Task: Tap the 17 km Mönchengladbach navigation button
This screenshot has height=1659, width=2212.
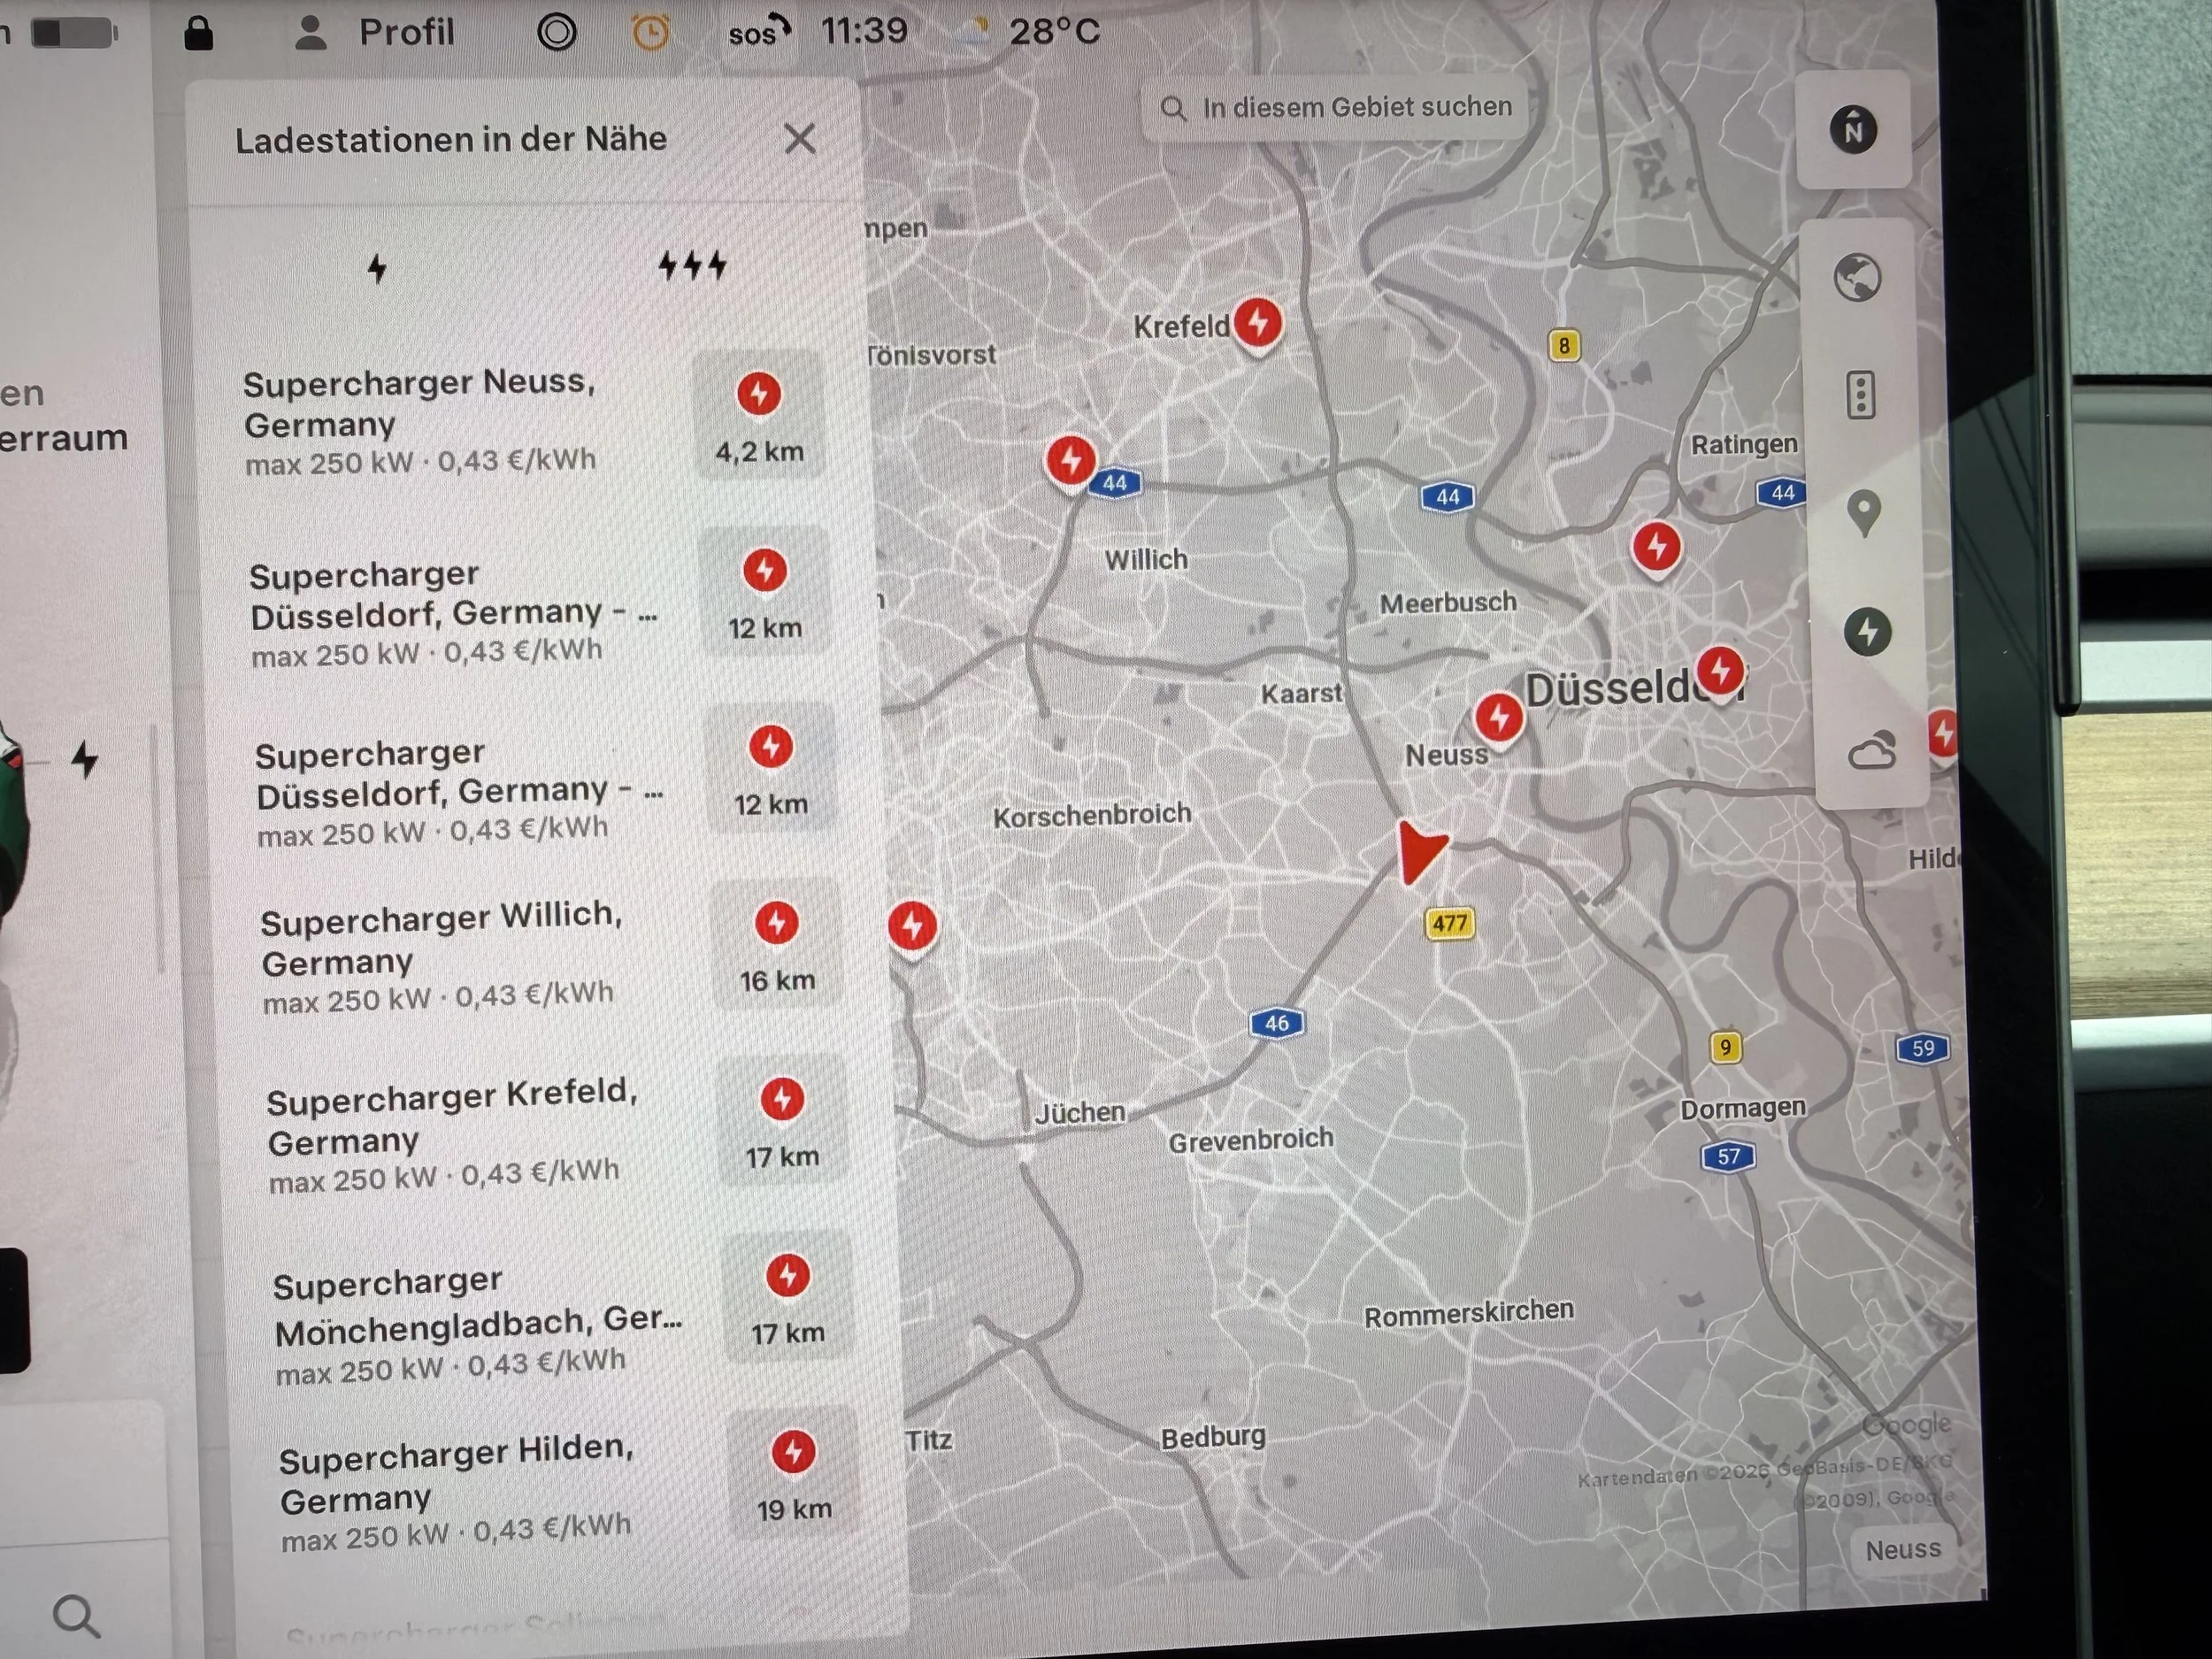Action: tap(788, 1297)
